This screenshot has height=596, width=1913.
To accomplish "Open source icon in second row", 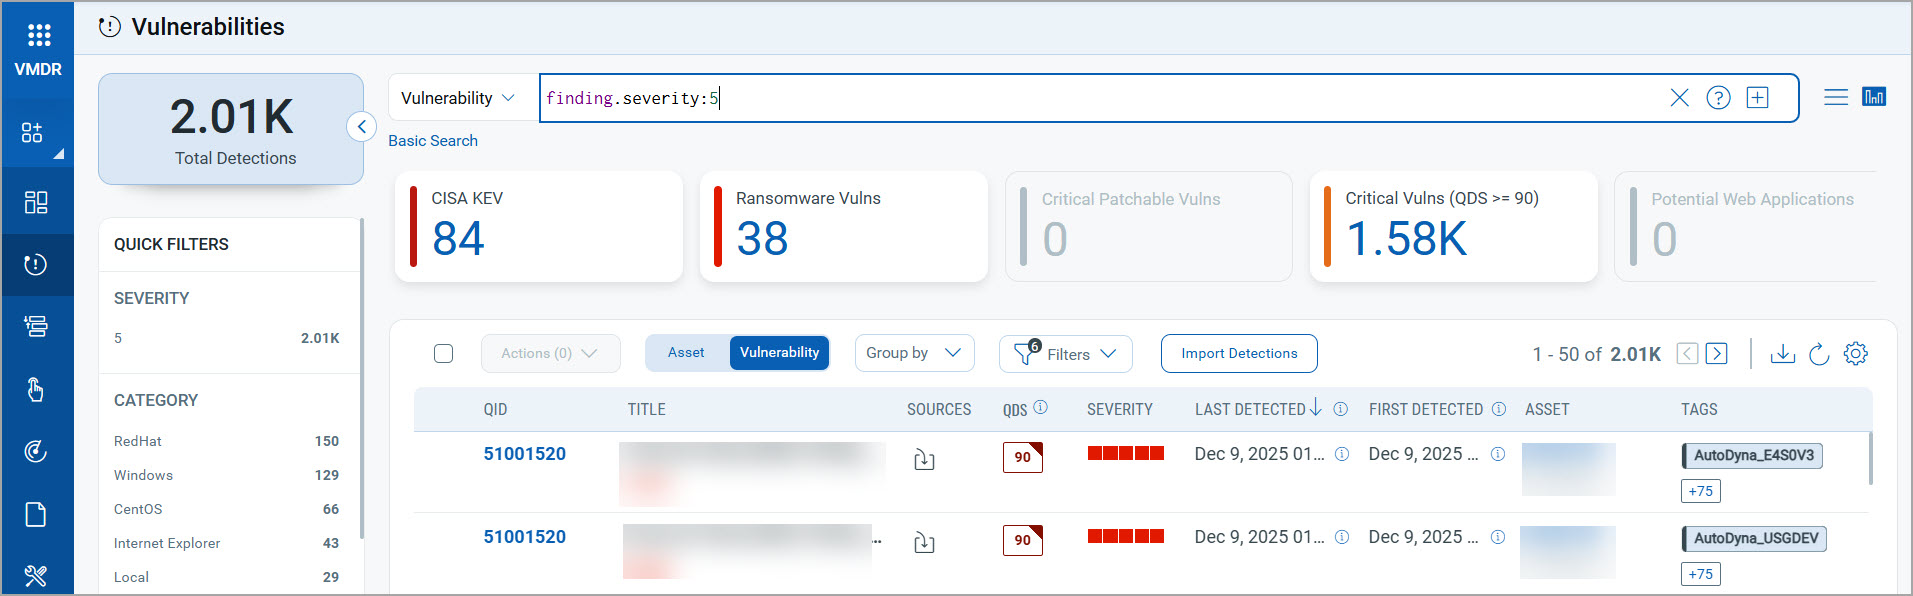I will coord(924,543).
